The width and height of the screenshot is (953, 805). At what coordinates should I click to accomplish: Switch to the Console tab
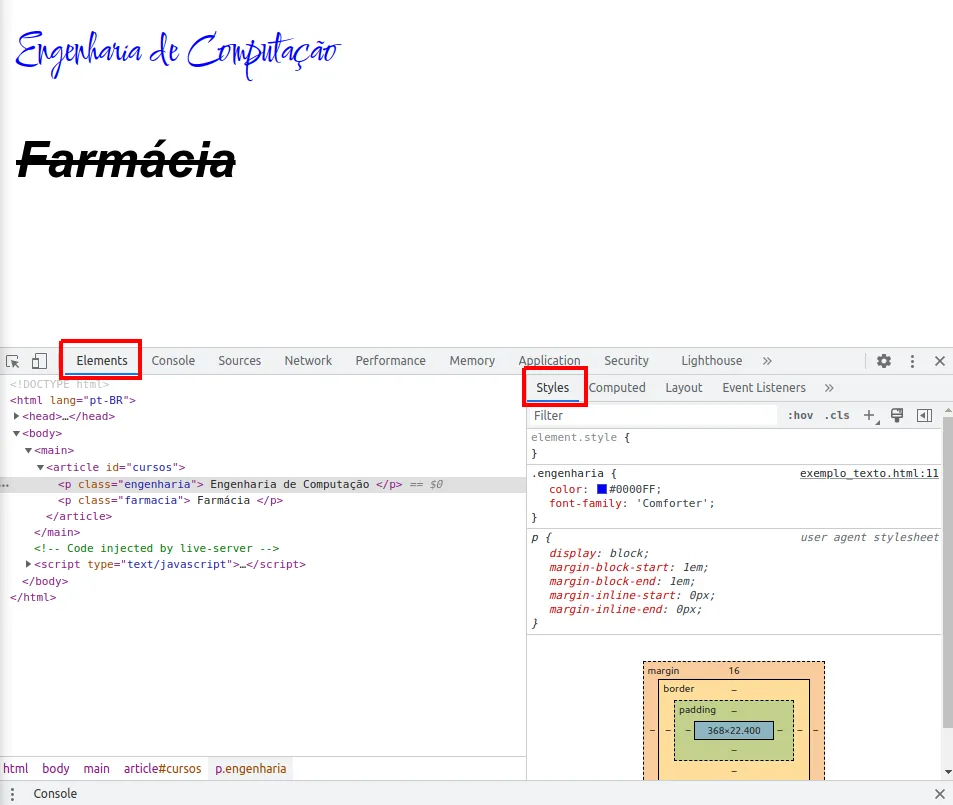tap(173, 361)
